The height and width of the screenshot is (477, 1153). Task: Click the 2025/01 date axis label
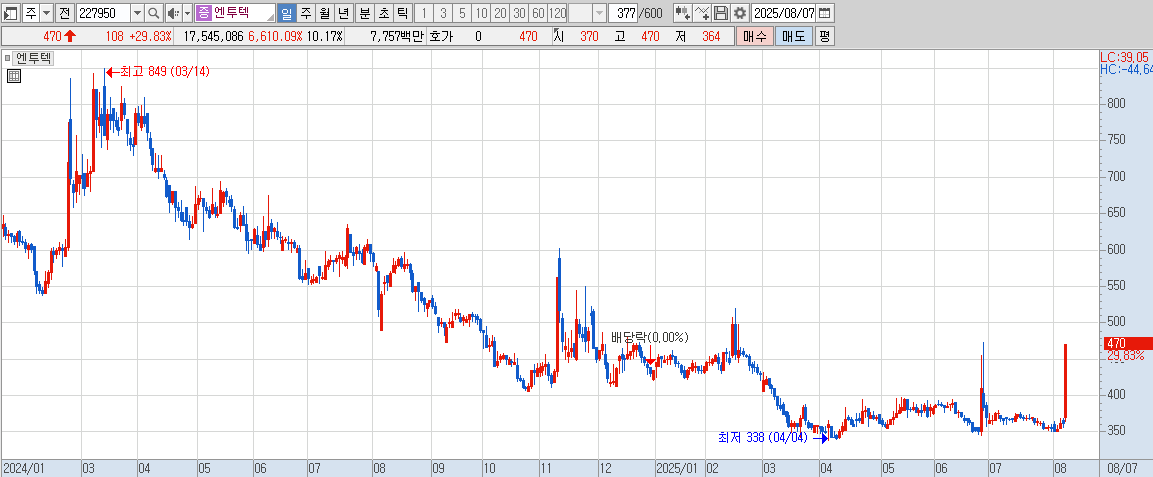click(677, 467)
